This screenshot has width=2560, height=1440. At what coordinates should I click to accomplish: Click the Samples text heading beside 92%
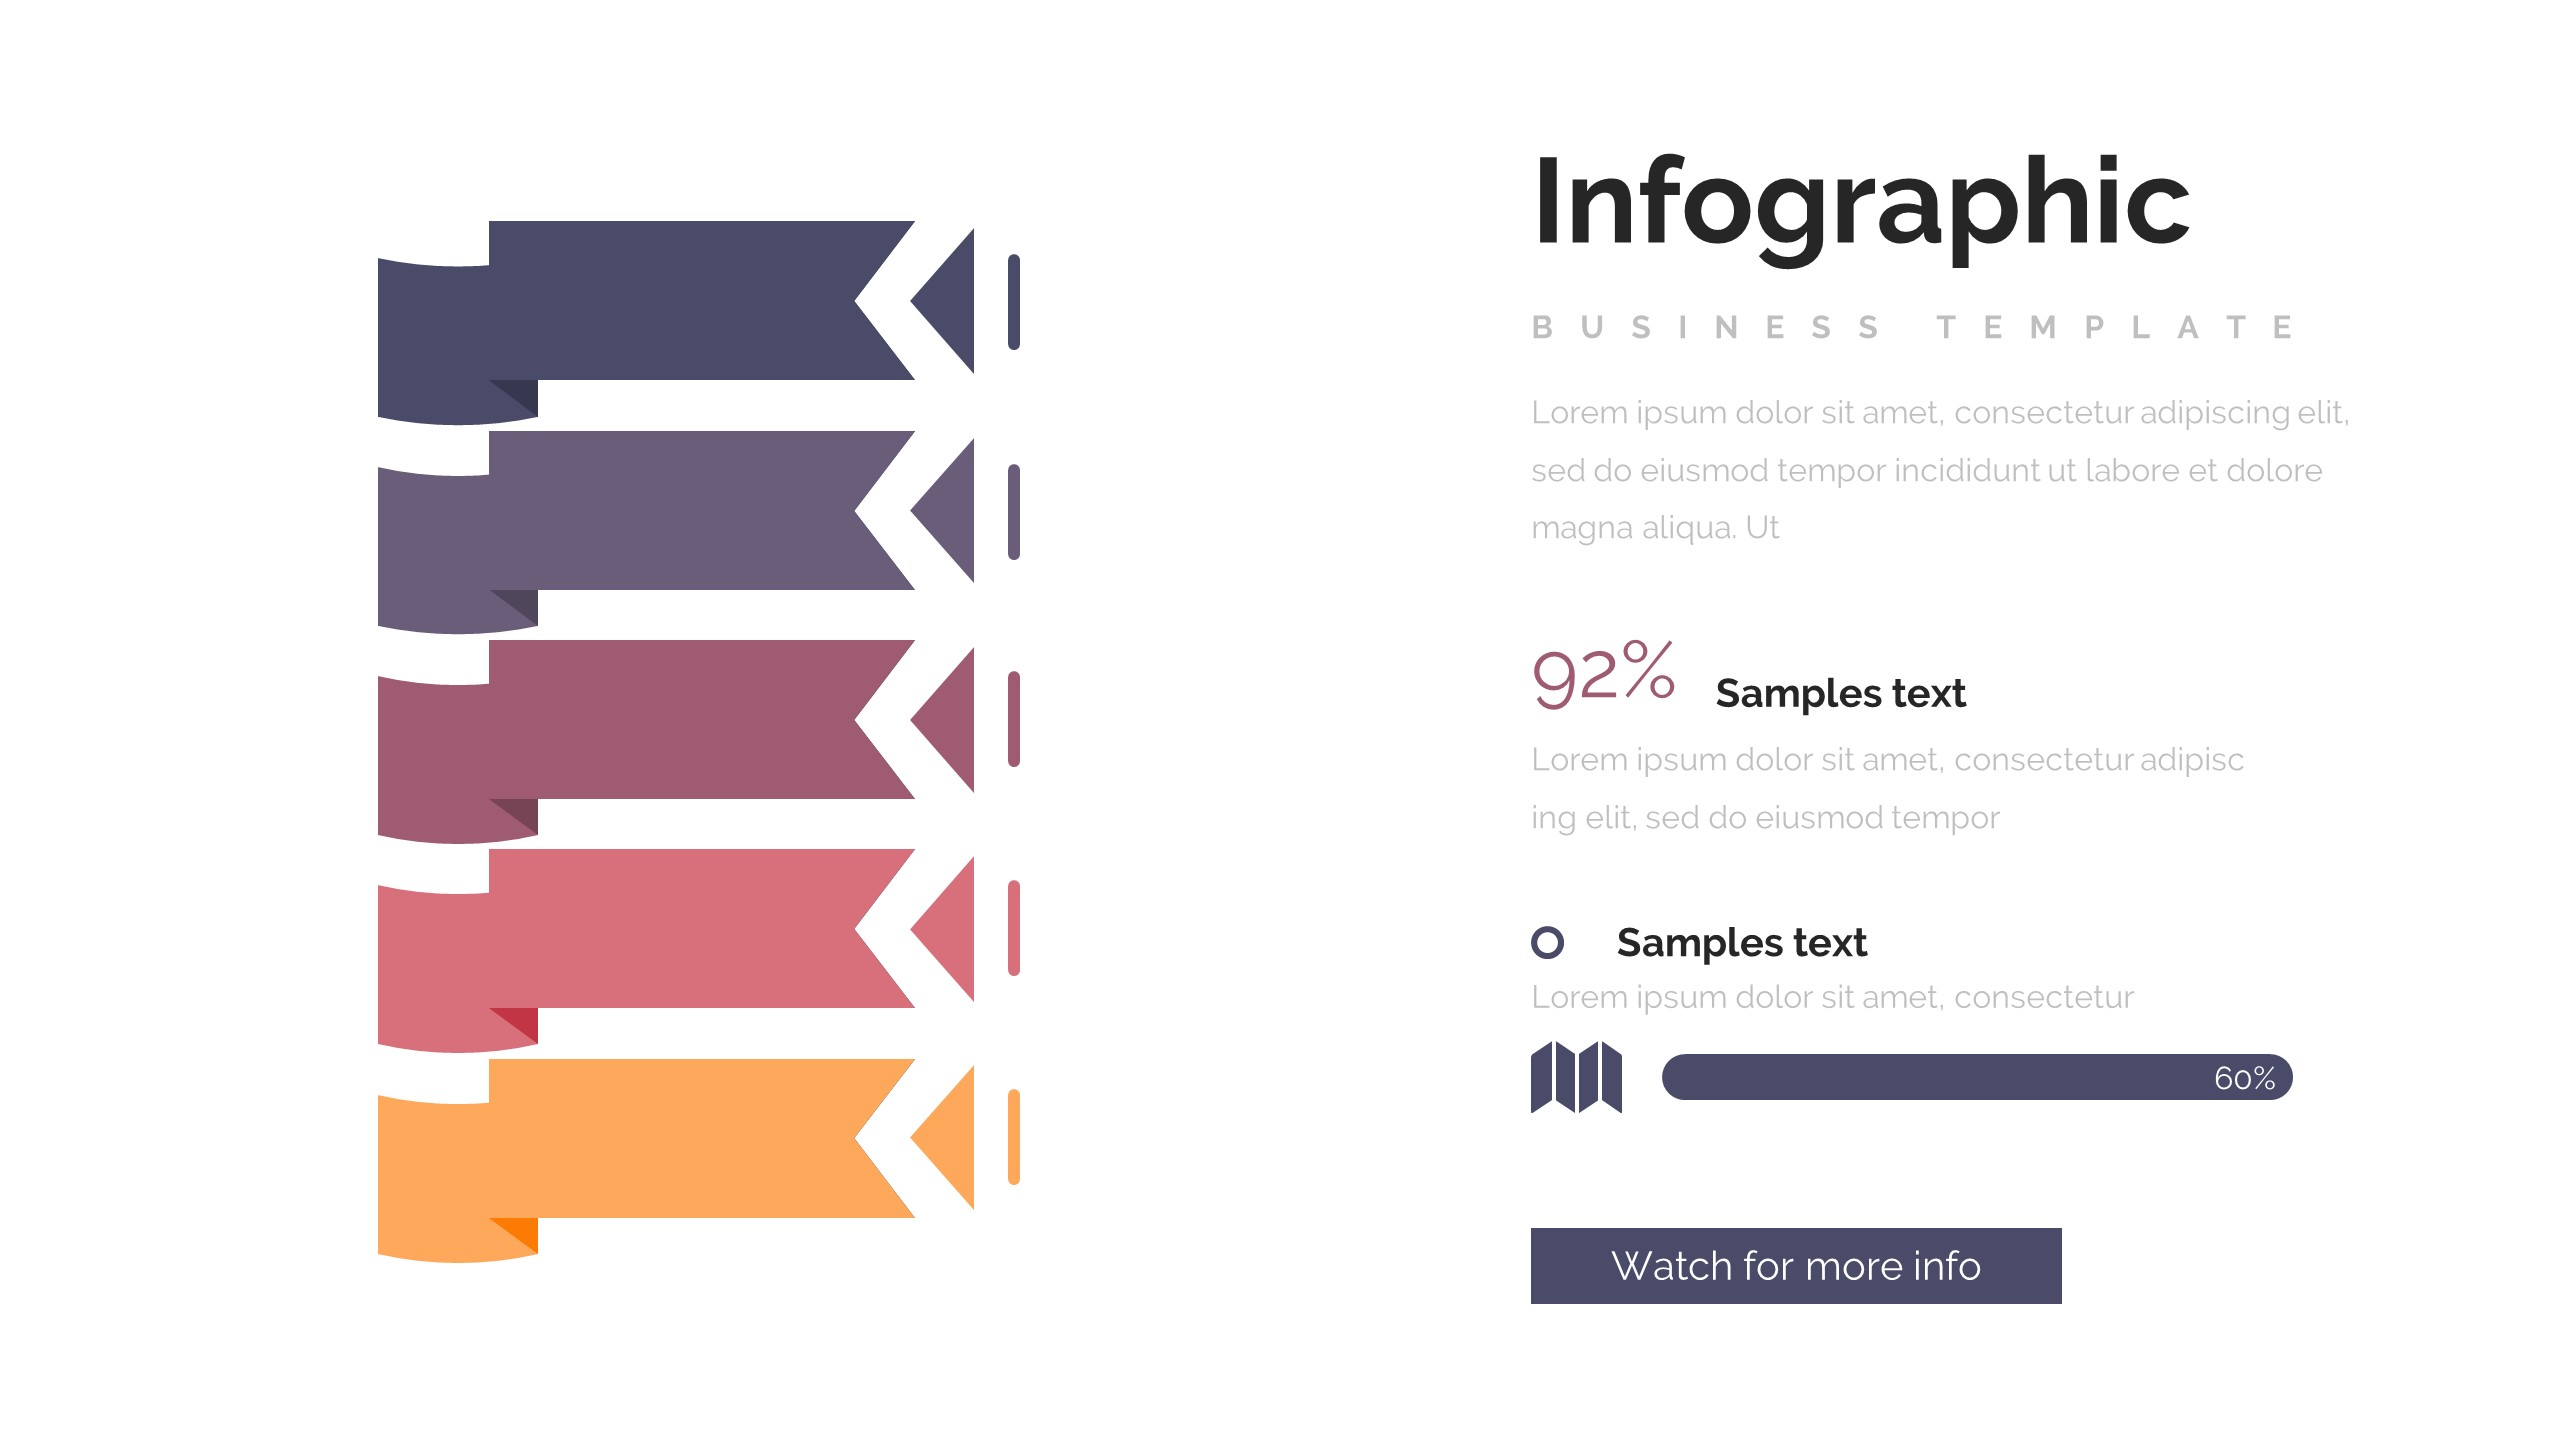coord(1840,693)
